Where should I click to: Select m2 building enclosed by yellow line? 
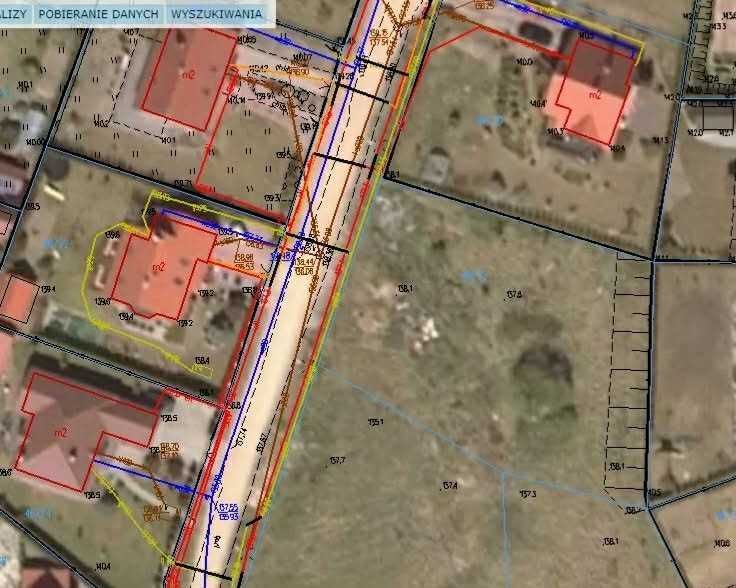tap(159, 267)
